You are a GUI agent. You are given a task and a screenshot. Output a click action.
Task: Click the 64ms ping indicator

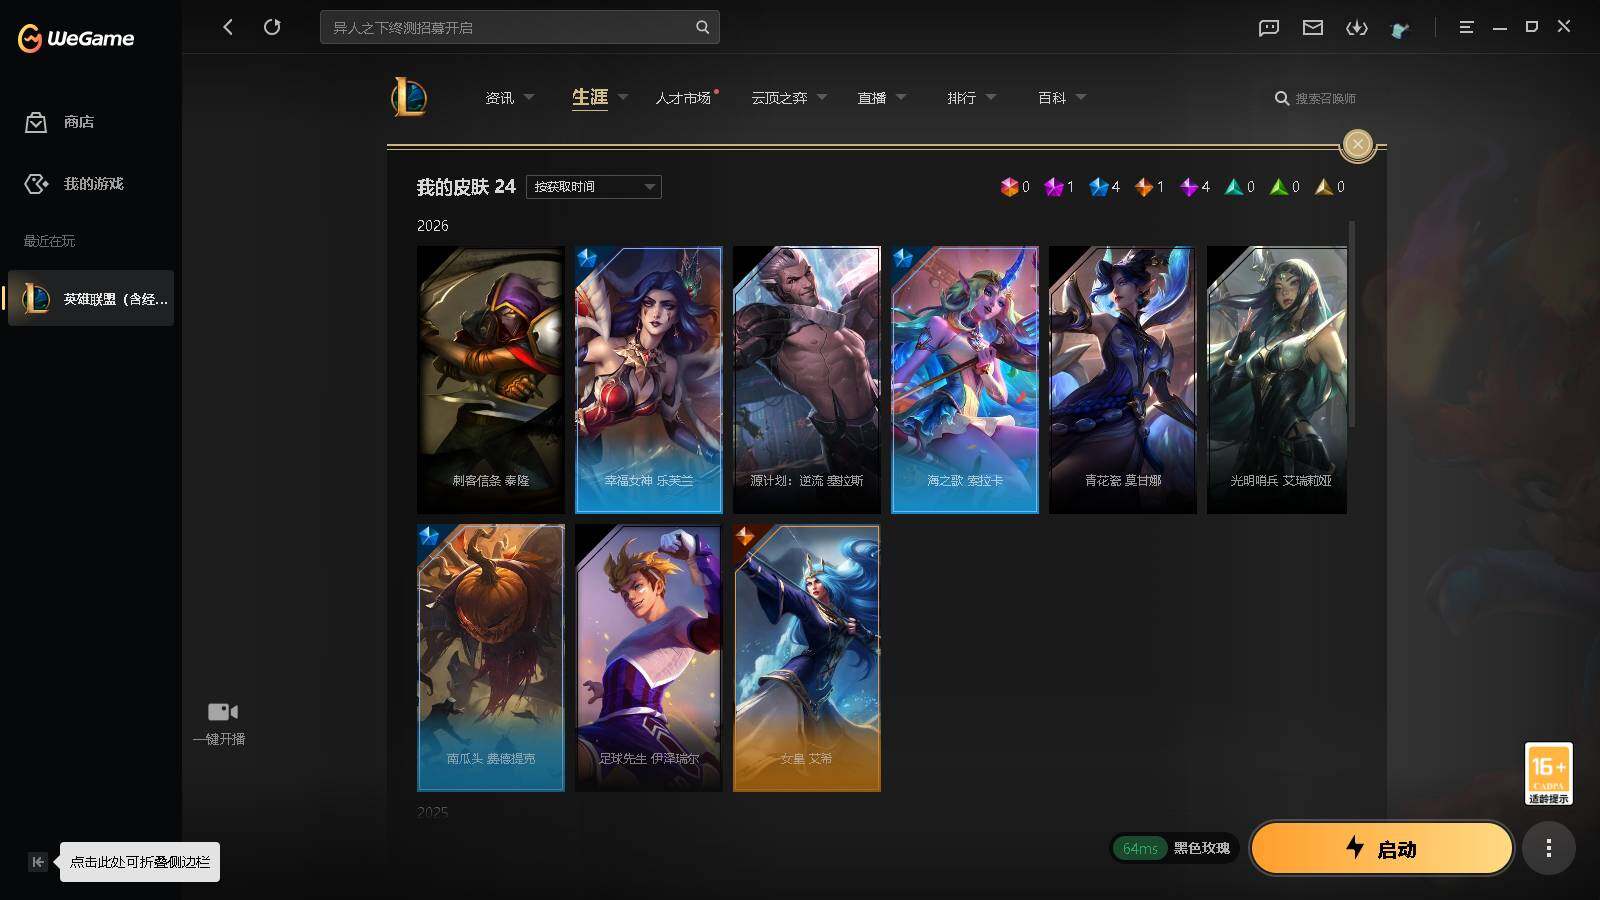(x=1140, y=848)
